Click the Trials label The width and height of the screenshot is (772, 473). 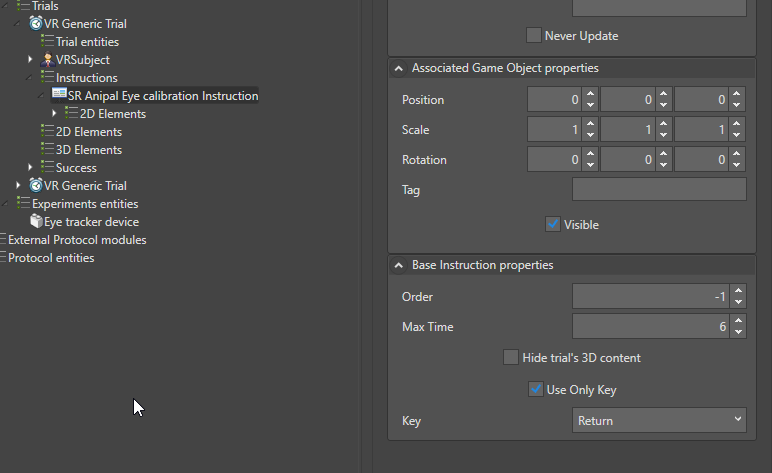(x=45, y=6)
